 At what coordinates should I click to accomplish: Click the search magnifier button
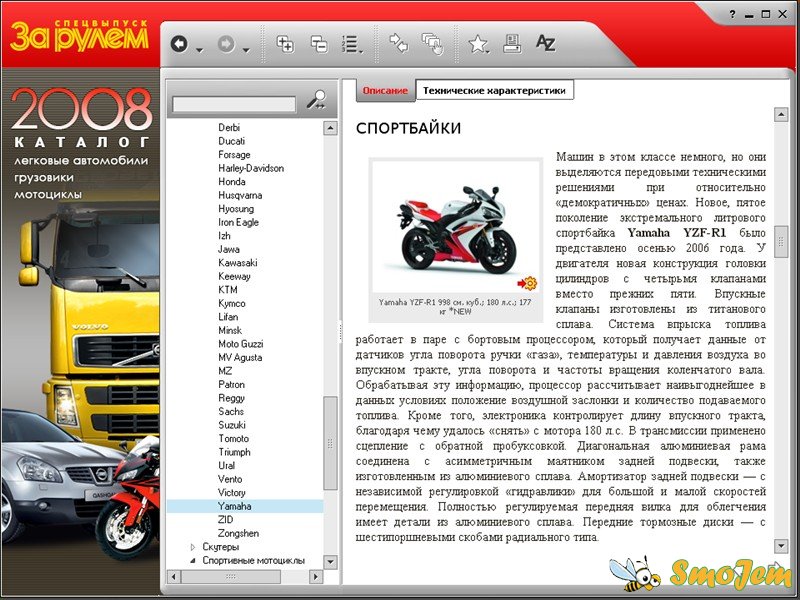(x=316, y=99)
